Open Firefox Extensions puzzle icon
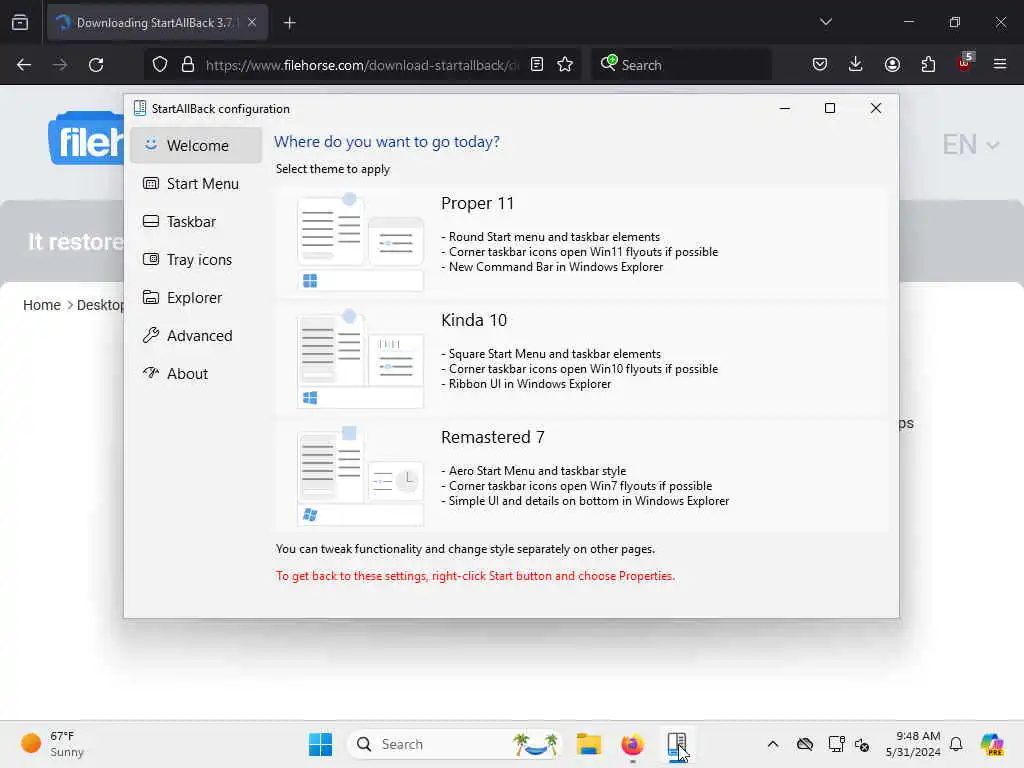 tap(928, 65)
